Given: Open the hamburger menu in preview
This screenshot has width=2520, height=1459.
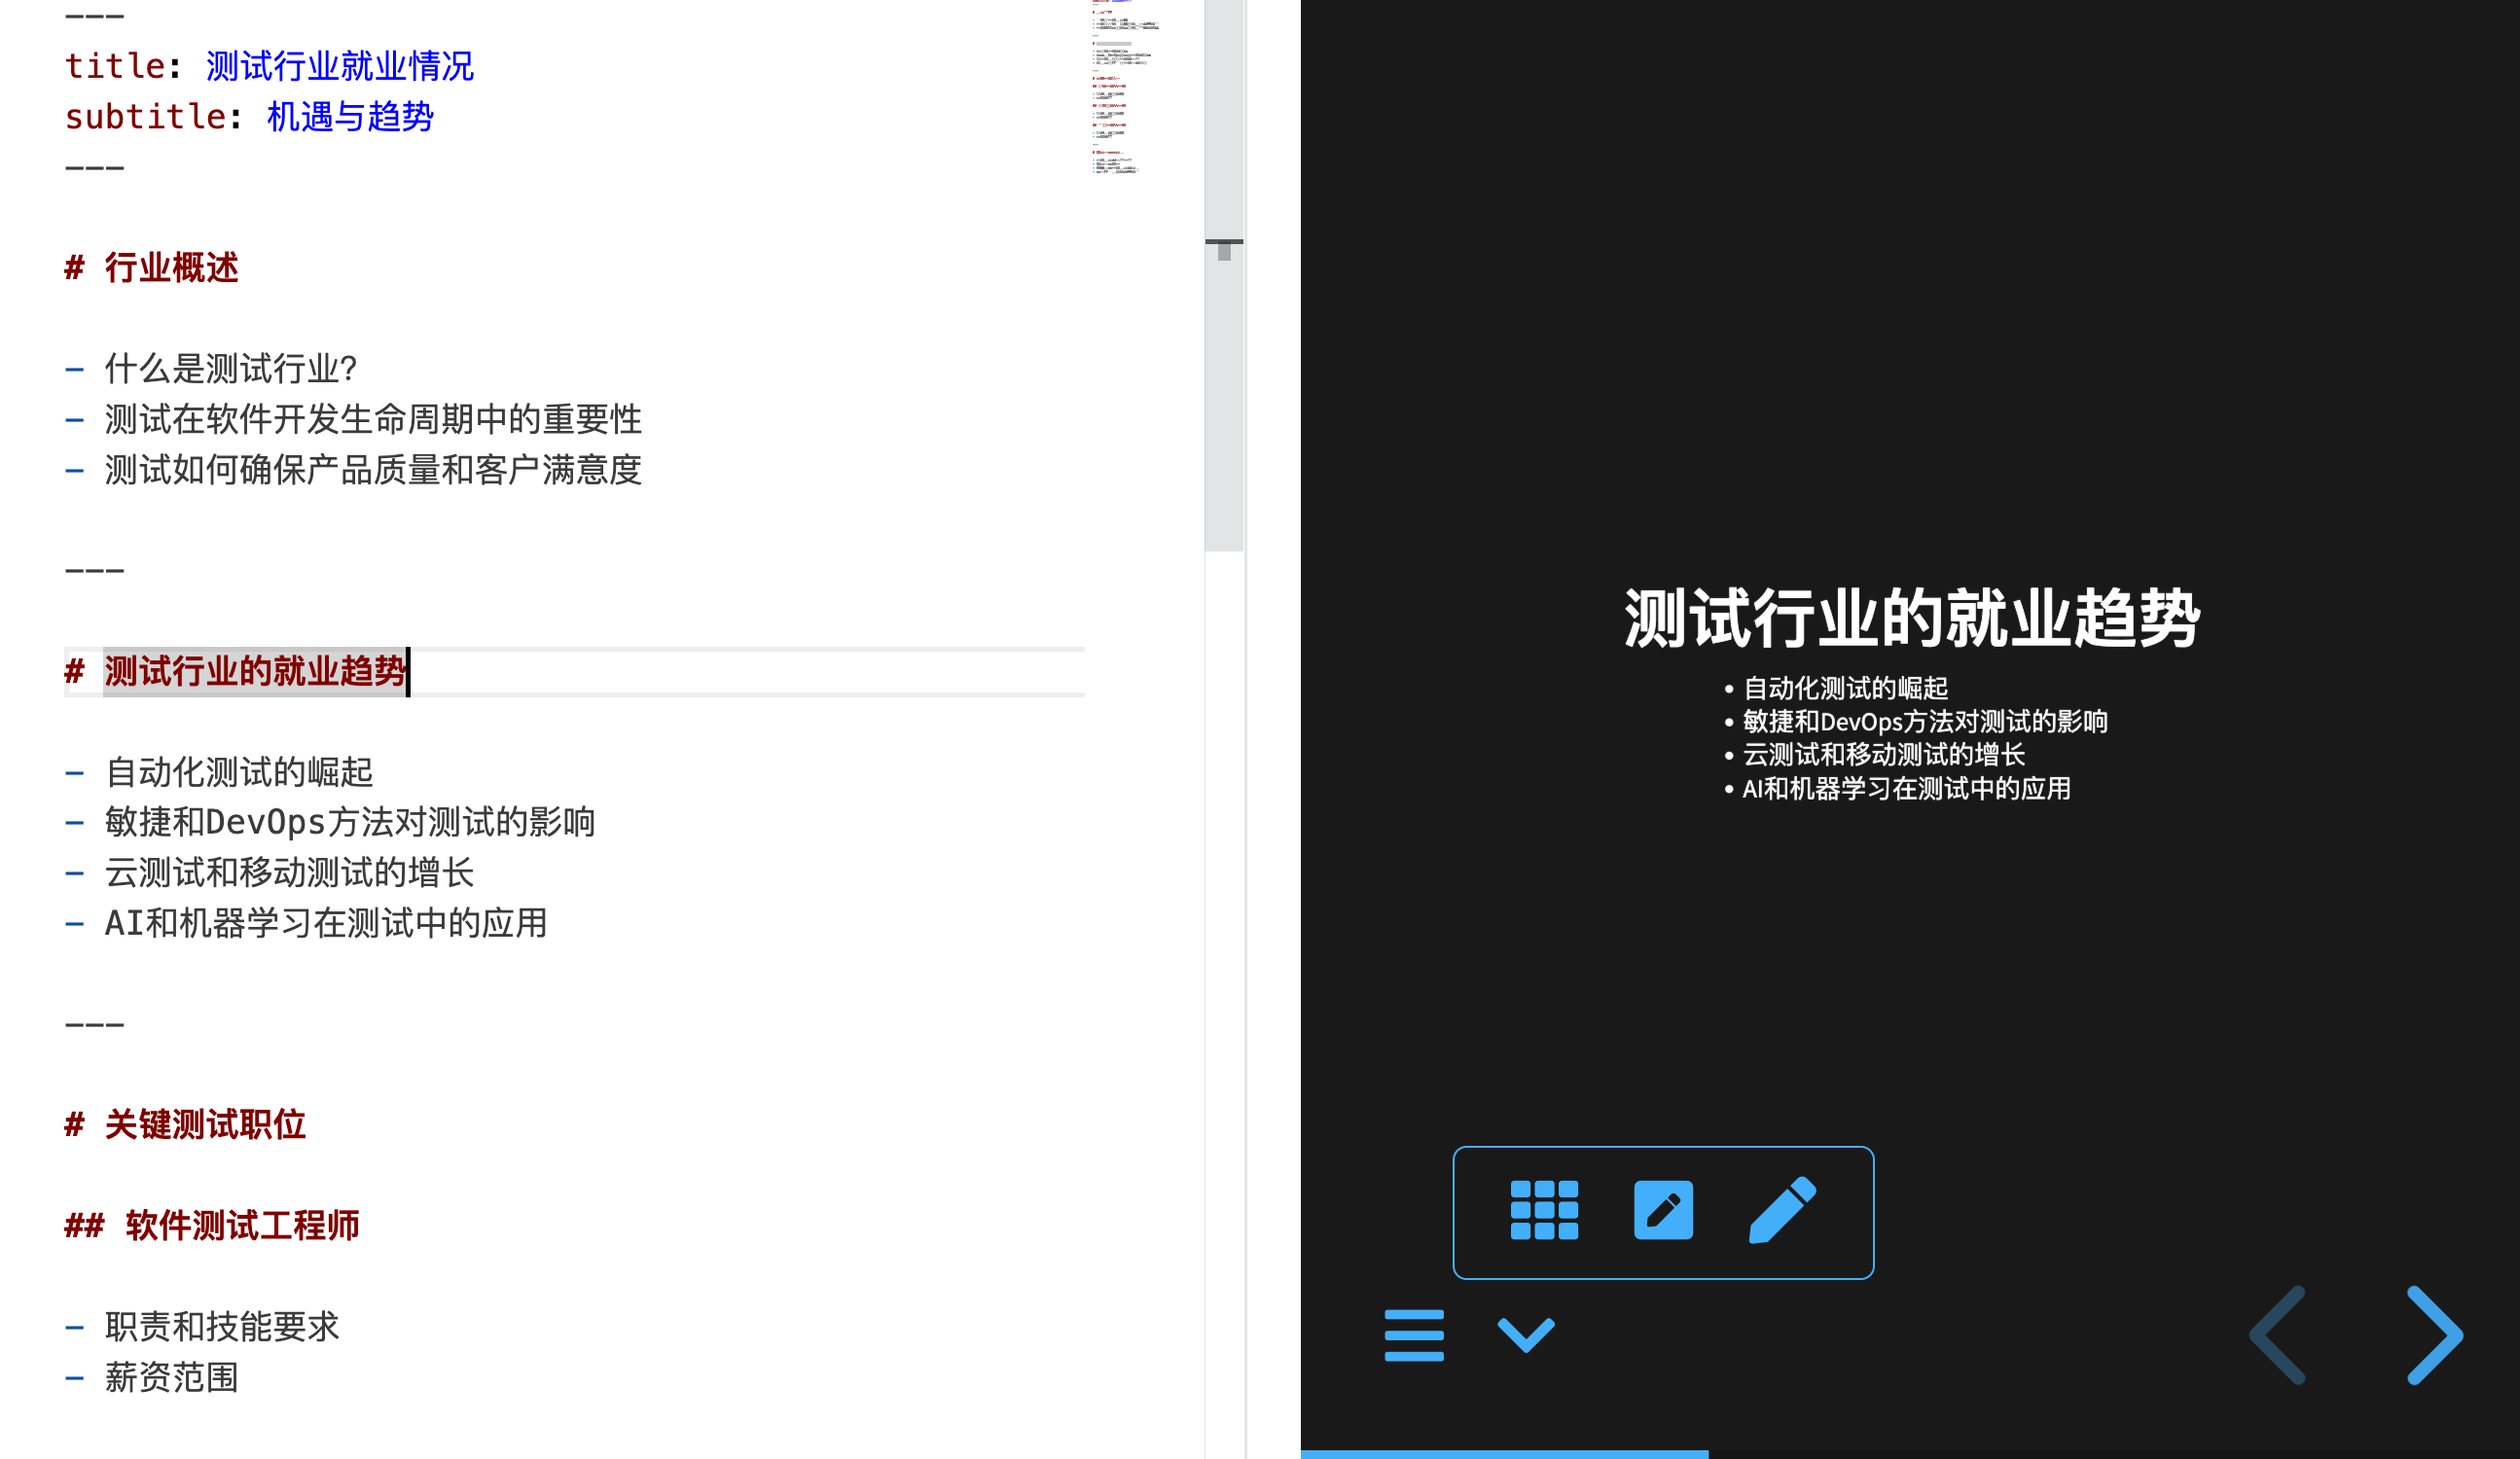Looking at the screenshot, I should [x=1414, y=1335].
